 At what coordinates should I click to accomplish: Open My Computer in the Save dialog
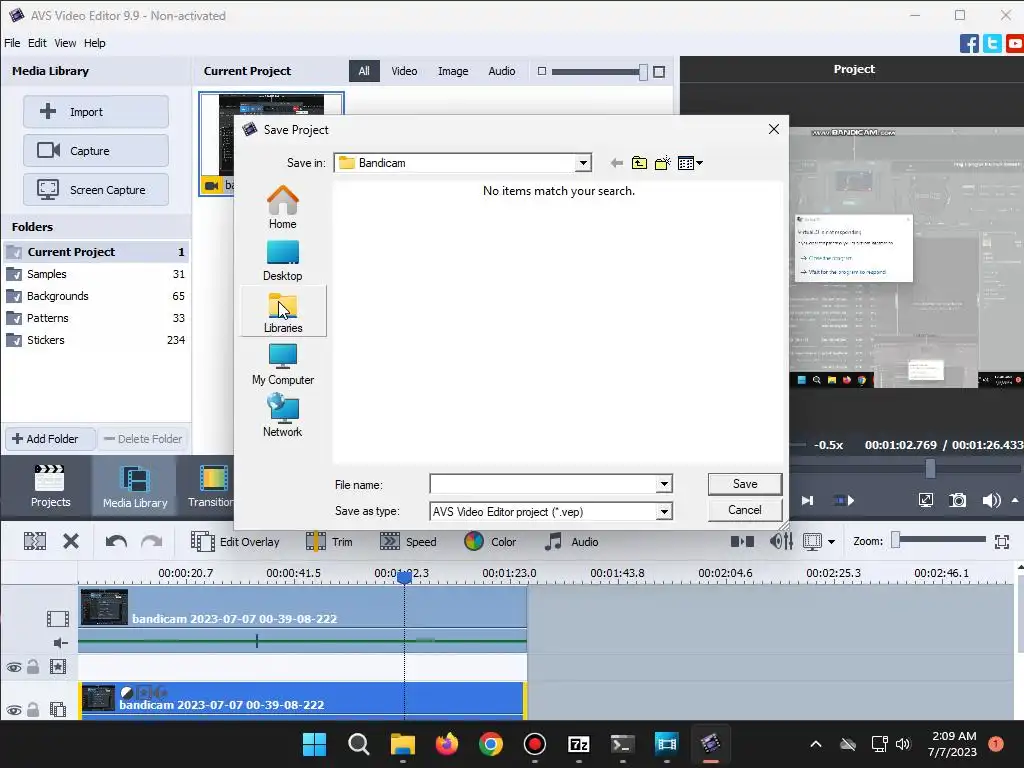coord(283,364)
